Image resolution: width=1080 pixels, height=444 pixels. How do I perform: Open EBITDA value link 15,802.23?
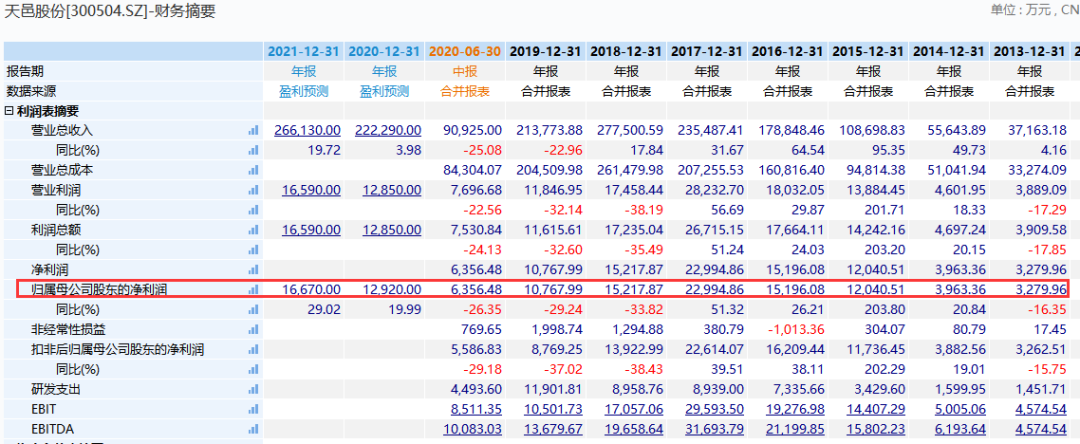tap(876, 430)
